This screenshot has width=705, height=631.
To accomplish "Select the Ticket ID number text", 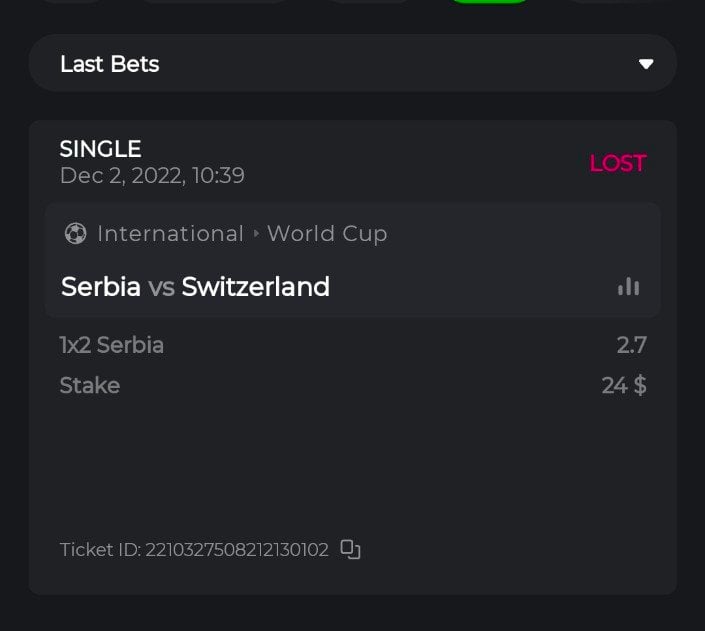I will point(237,550).
